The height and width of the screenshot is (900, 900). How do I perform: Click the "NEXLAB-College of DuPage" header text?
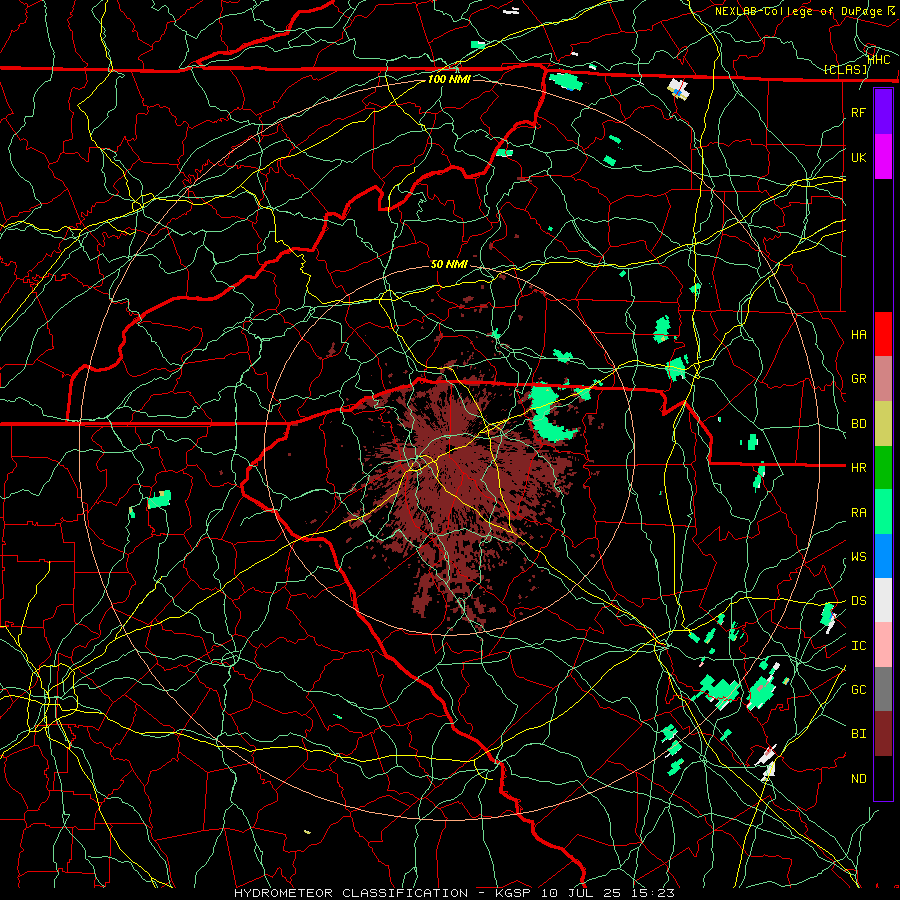tap(798, 11)
